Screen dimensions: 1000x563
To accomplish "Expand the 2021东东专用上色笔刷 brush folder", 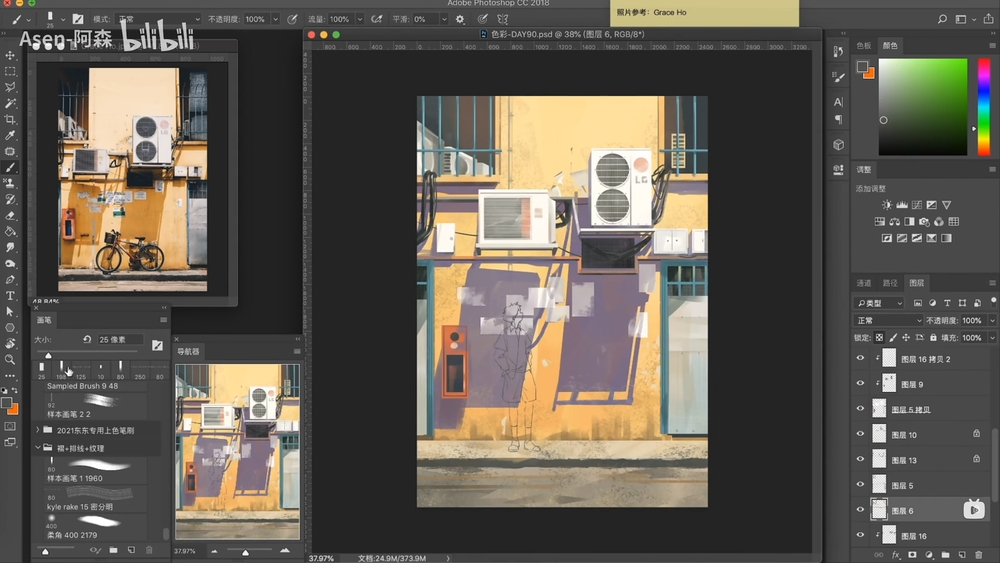I will click(38, 430).
